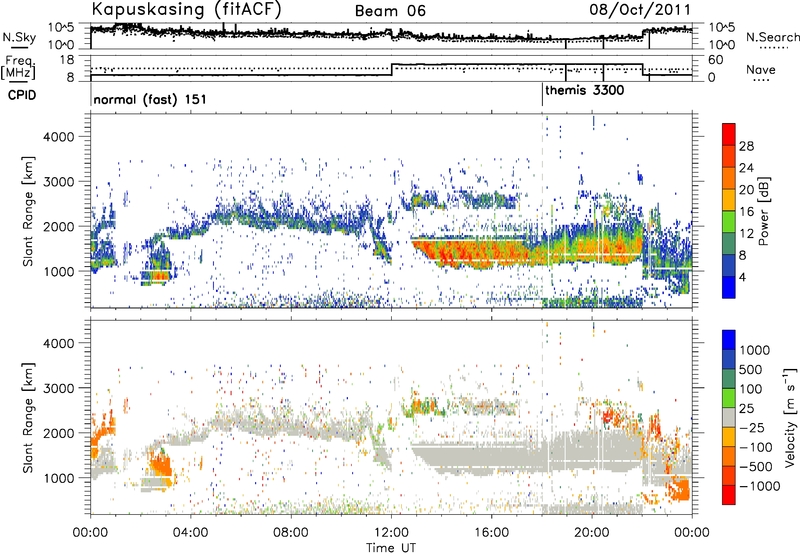Select the 'normal (fast) 151' CPID text
The height and width of the screenshot is (554, 800).
pyautogui.click(x=150, y=99)
